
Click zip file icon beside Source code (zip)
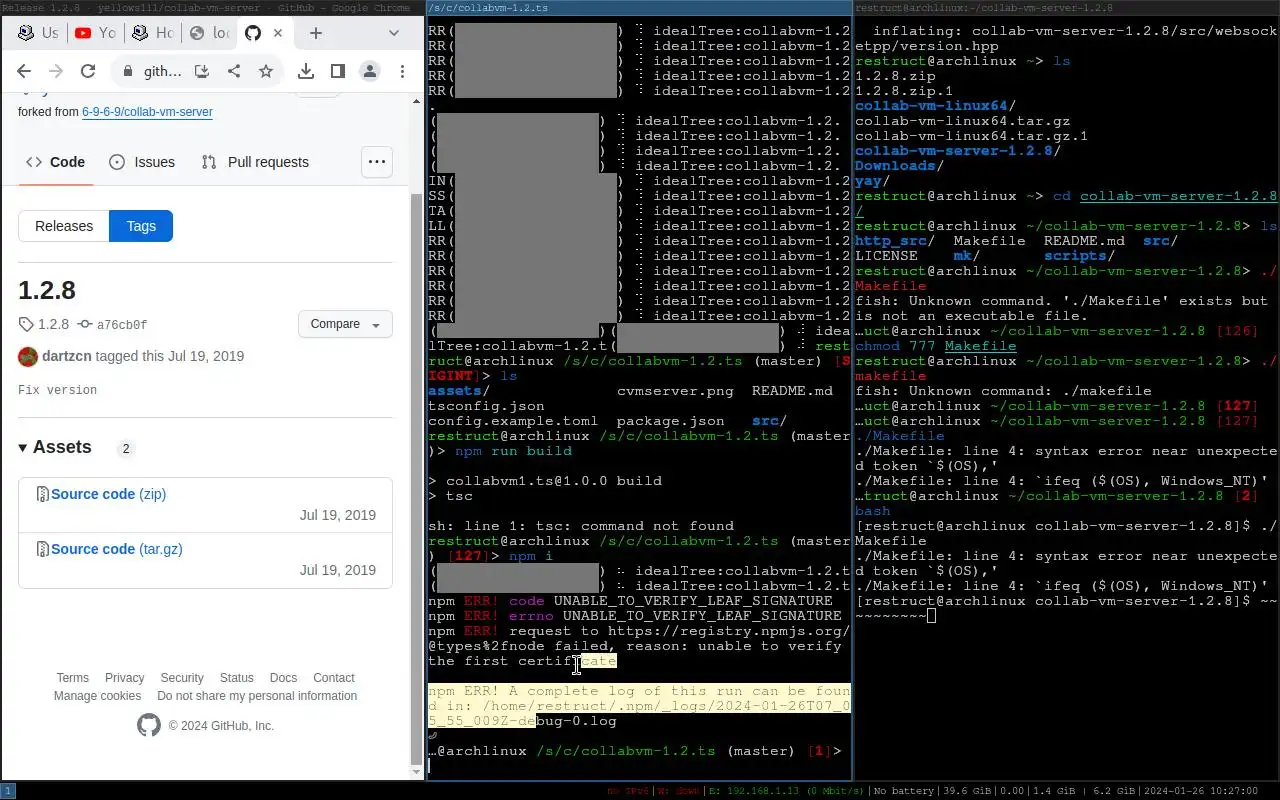tap(43, 494)
